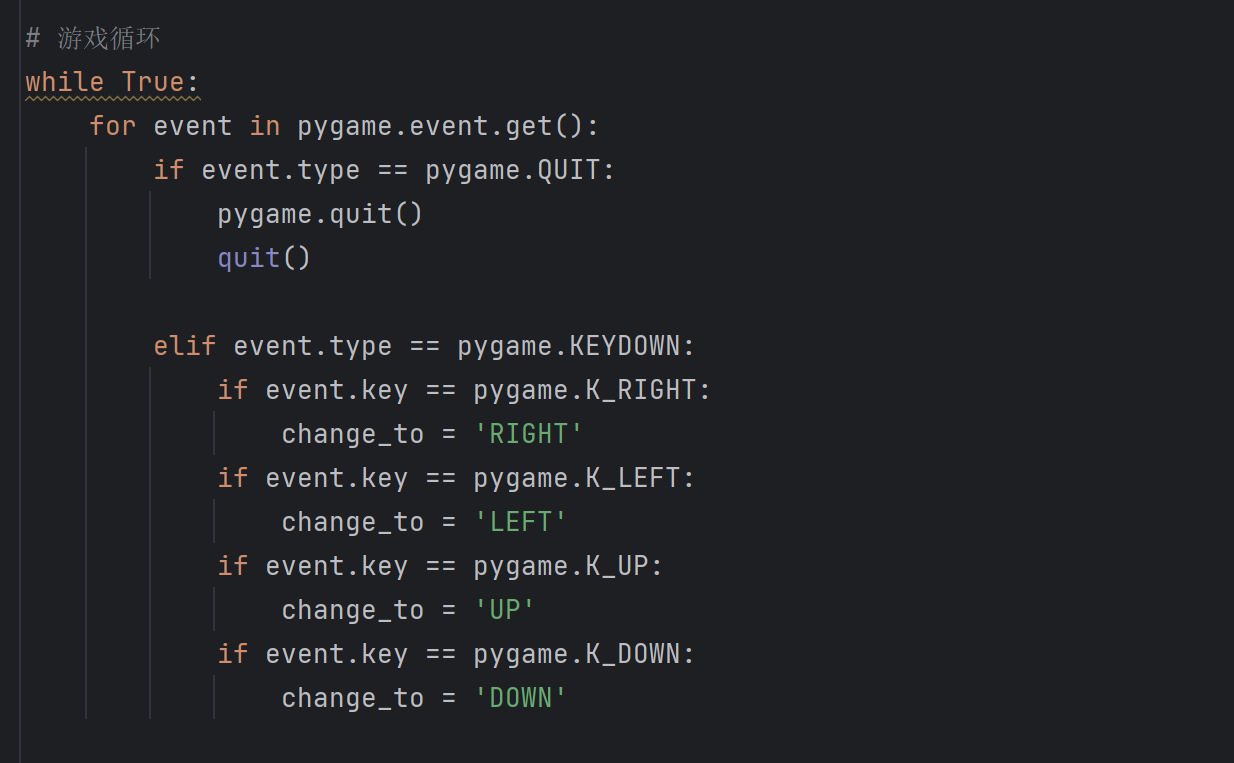Click pygame.QUIT in the if condition
Screen dimensions: 1234x763
point(513,171)
